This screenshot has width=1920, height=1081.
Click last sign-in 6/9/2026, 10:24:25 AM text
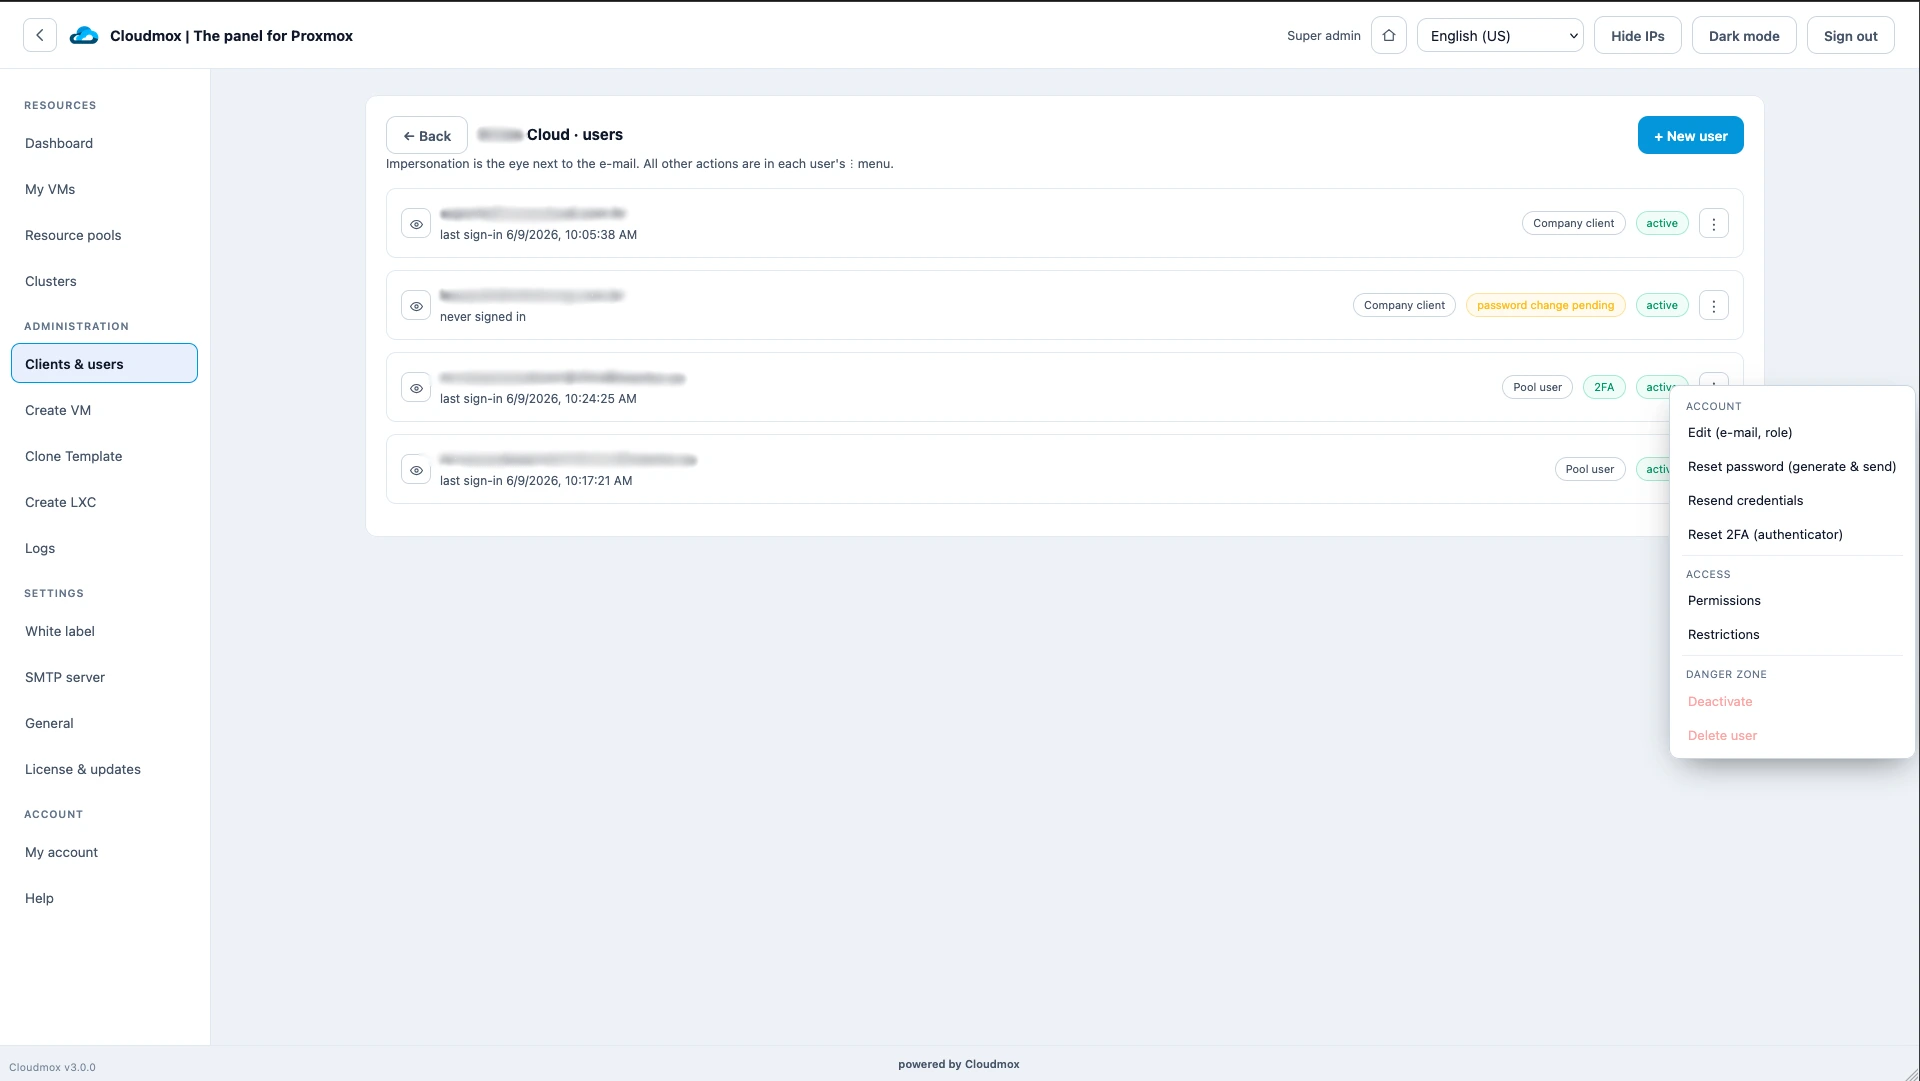(538, 399)
